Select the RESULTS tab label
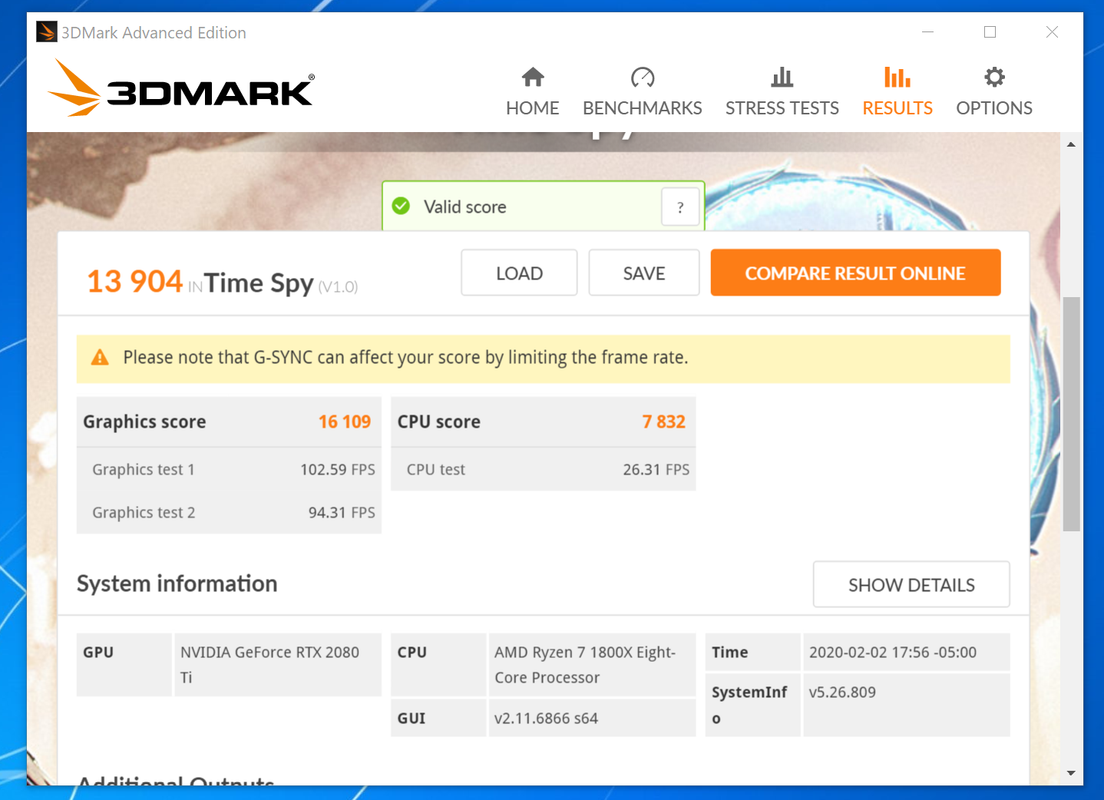This screenshot has width=1104, height=800. 897,108
